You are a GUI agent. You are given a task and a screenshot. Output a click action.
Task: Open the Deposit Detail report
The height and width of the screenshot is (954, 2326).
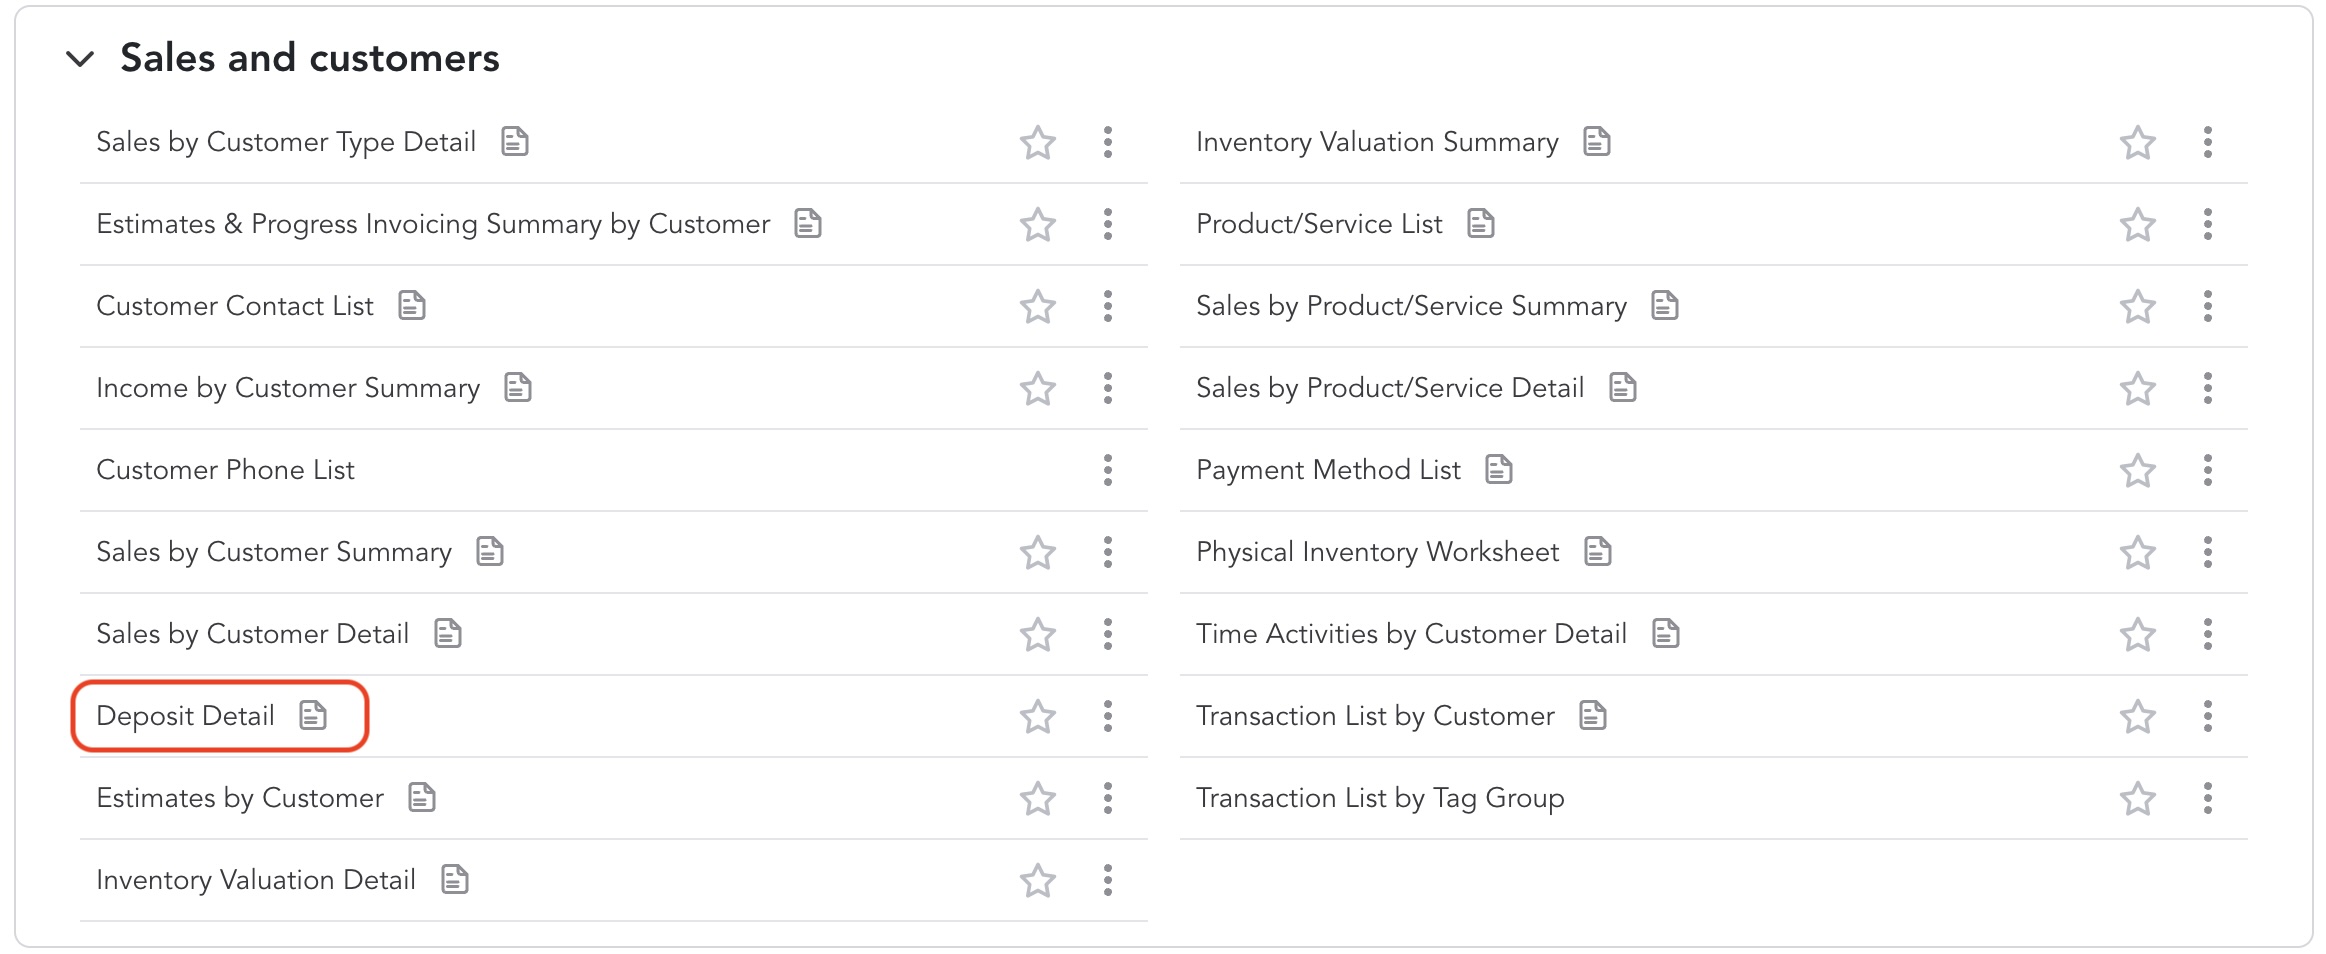point(186,716)
